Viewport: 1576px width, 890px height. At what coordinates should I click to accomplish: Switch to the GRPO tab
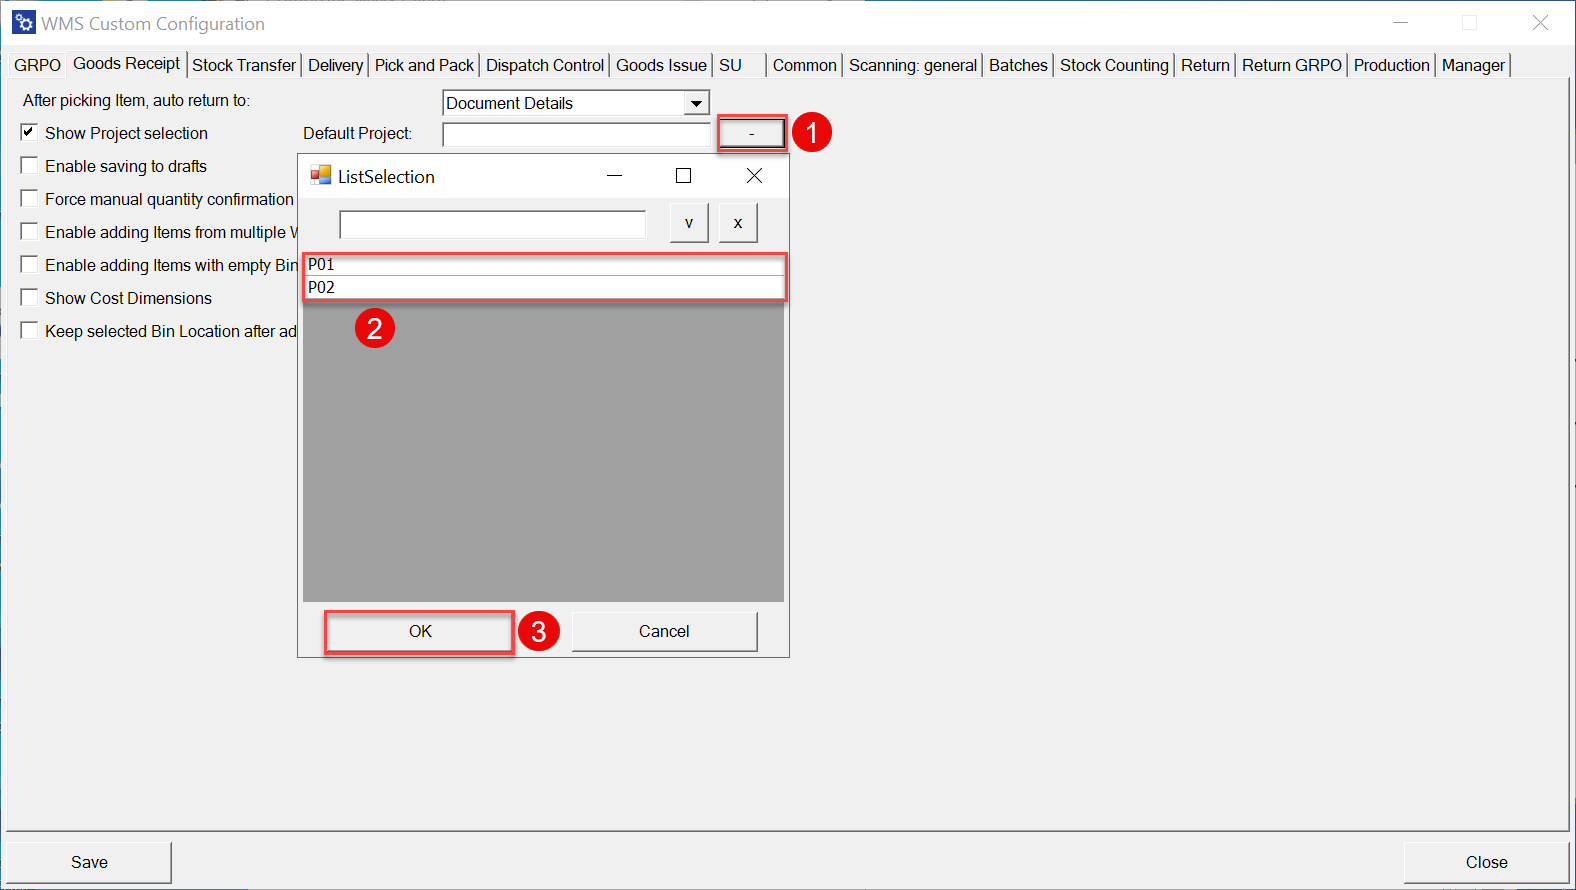click(x=37, y=65)
